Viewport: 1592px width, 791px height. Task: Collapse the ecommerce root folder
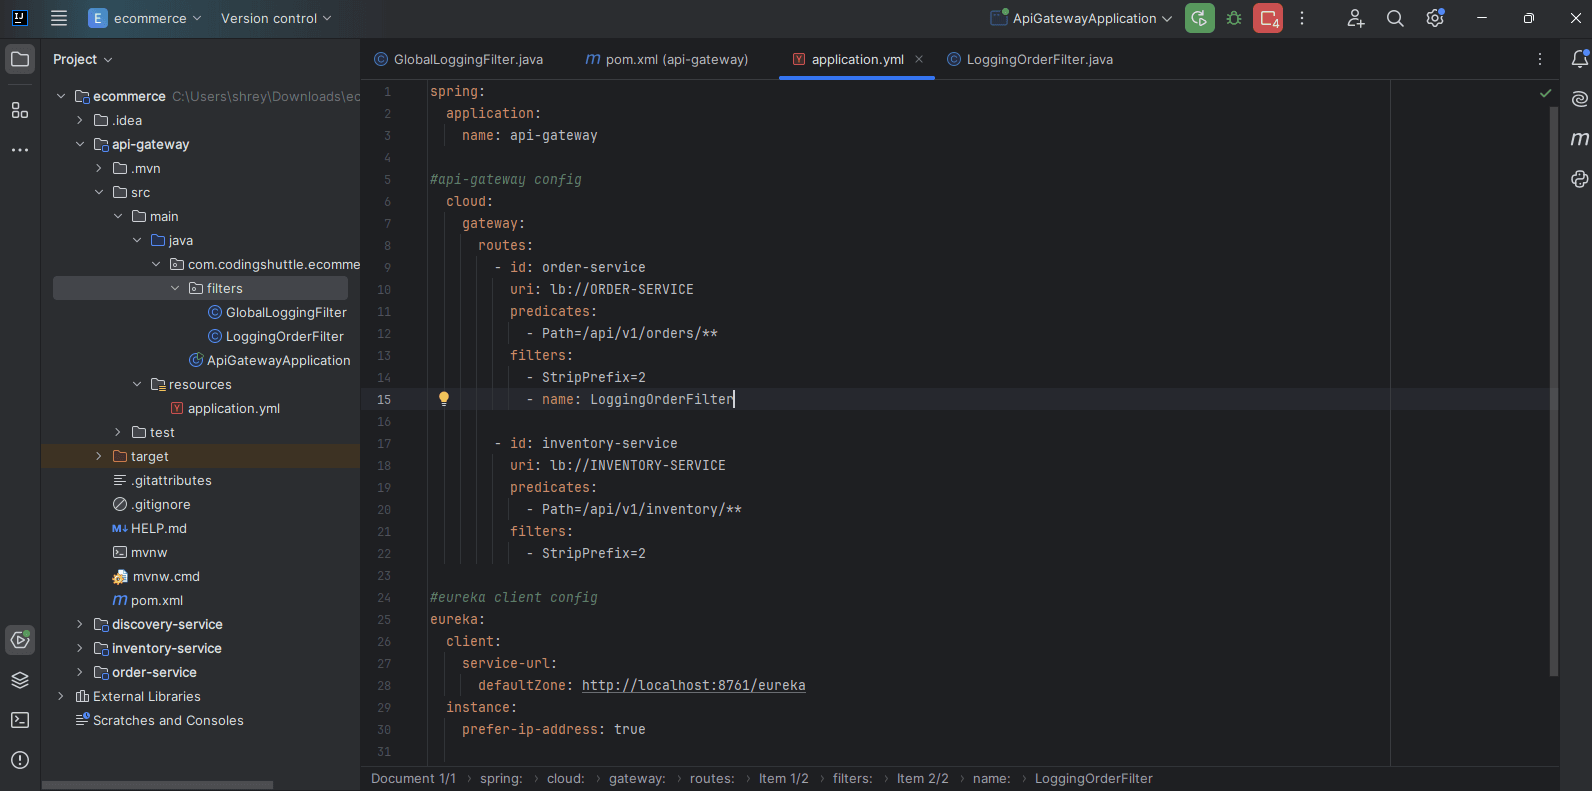point(61,96)
